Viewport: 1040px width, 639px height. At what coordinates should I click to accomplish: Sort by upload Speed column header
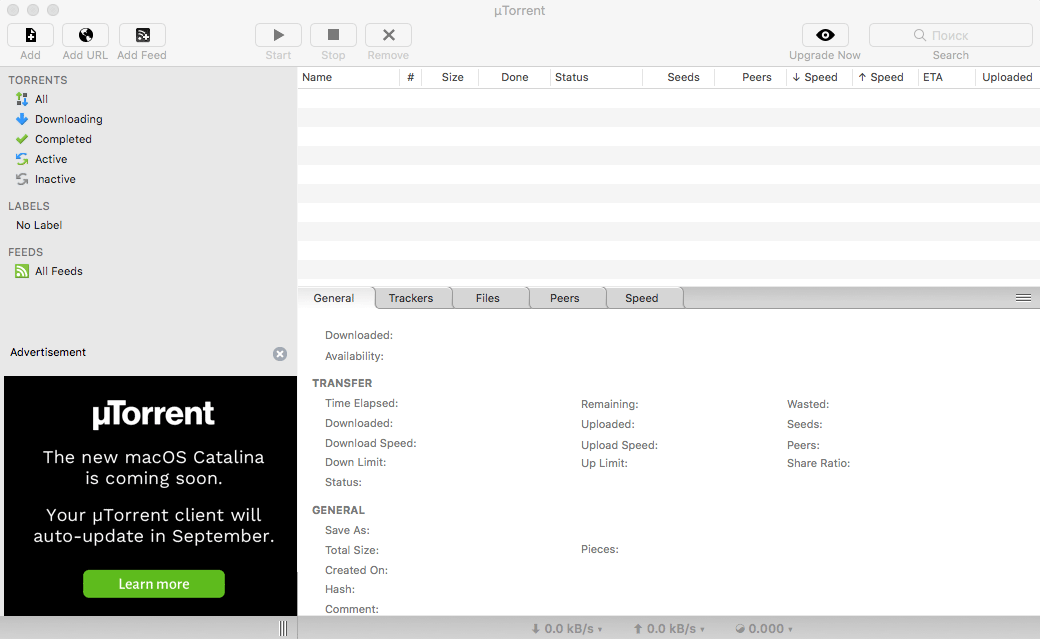(x=885, y=77)
